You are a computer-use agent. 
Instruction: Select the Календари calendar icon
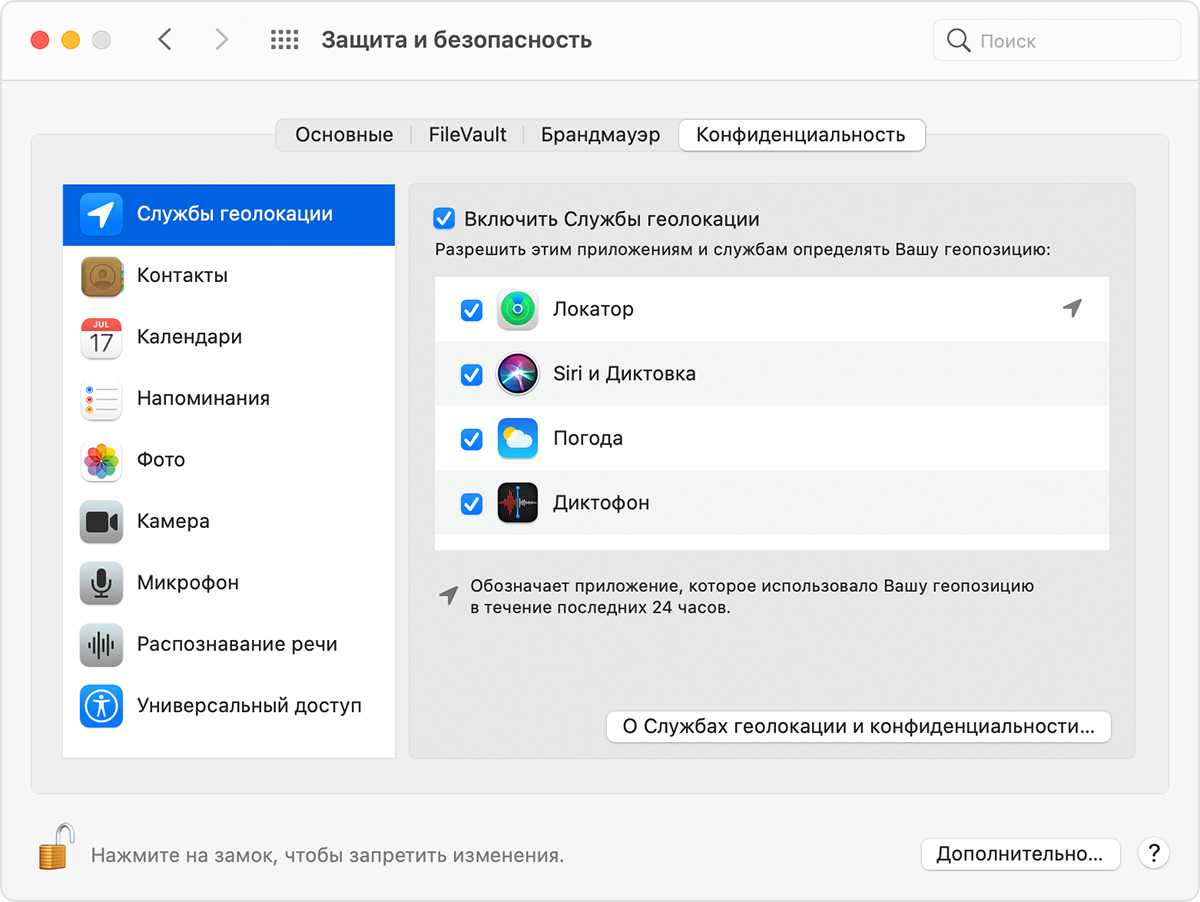click(101, 338)
